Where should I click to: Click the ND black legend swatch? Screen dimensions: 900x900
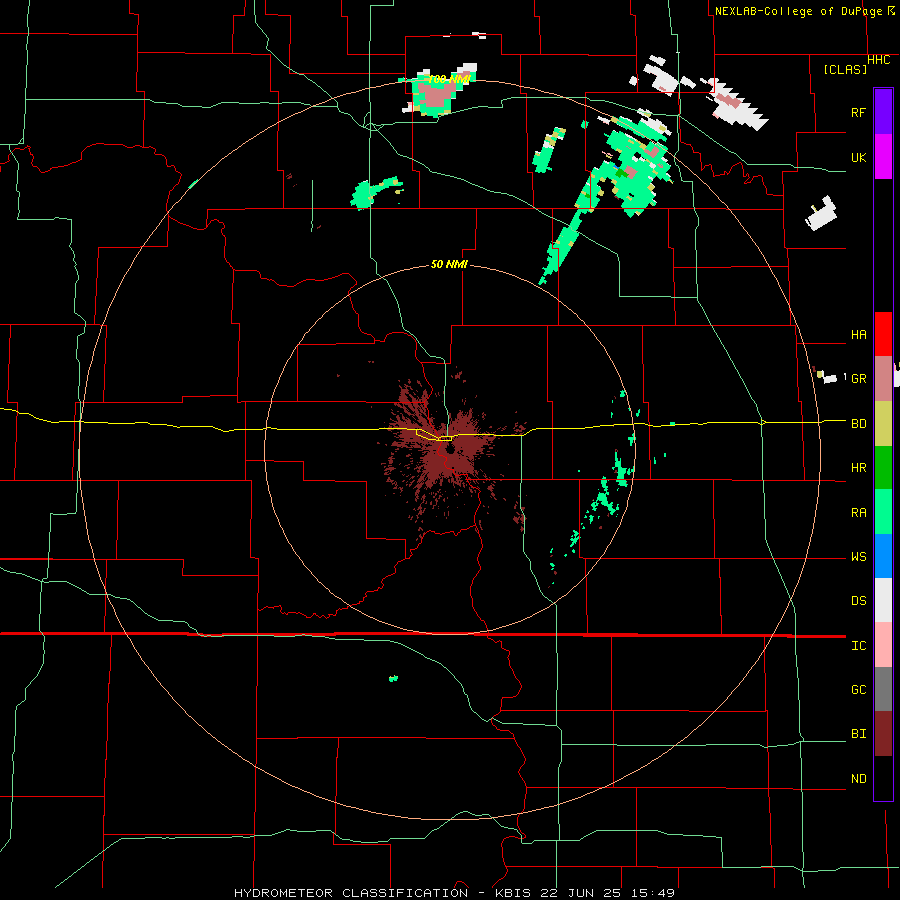[883, 778]
